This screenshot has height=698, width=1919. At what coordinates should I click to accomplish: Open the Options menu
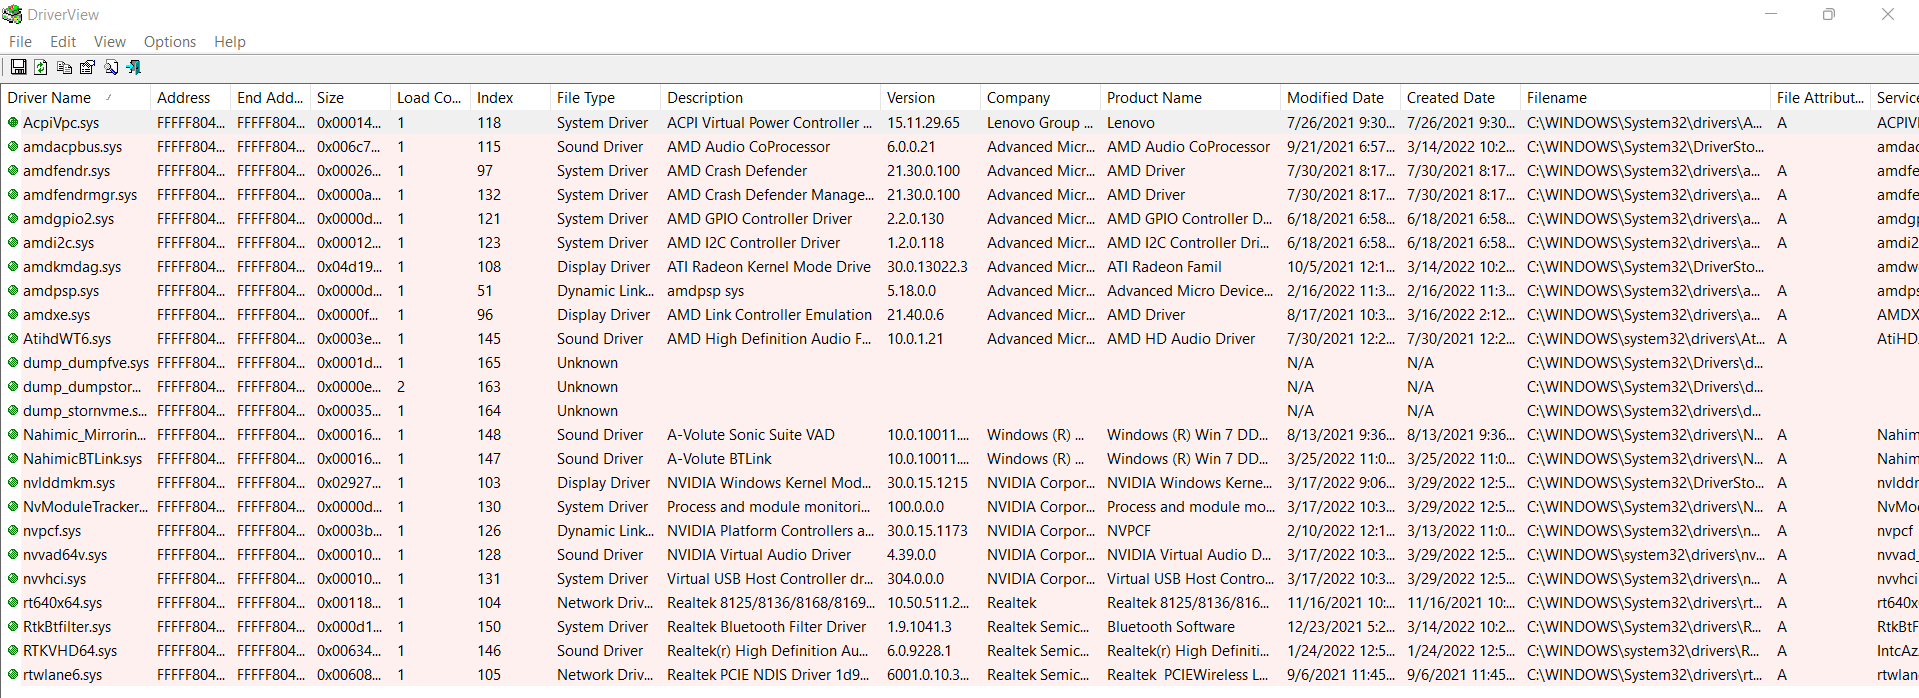(170, 41)
